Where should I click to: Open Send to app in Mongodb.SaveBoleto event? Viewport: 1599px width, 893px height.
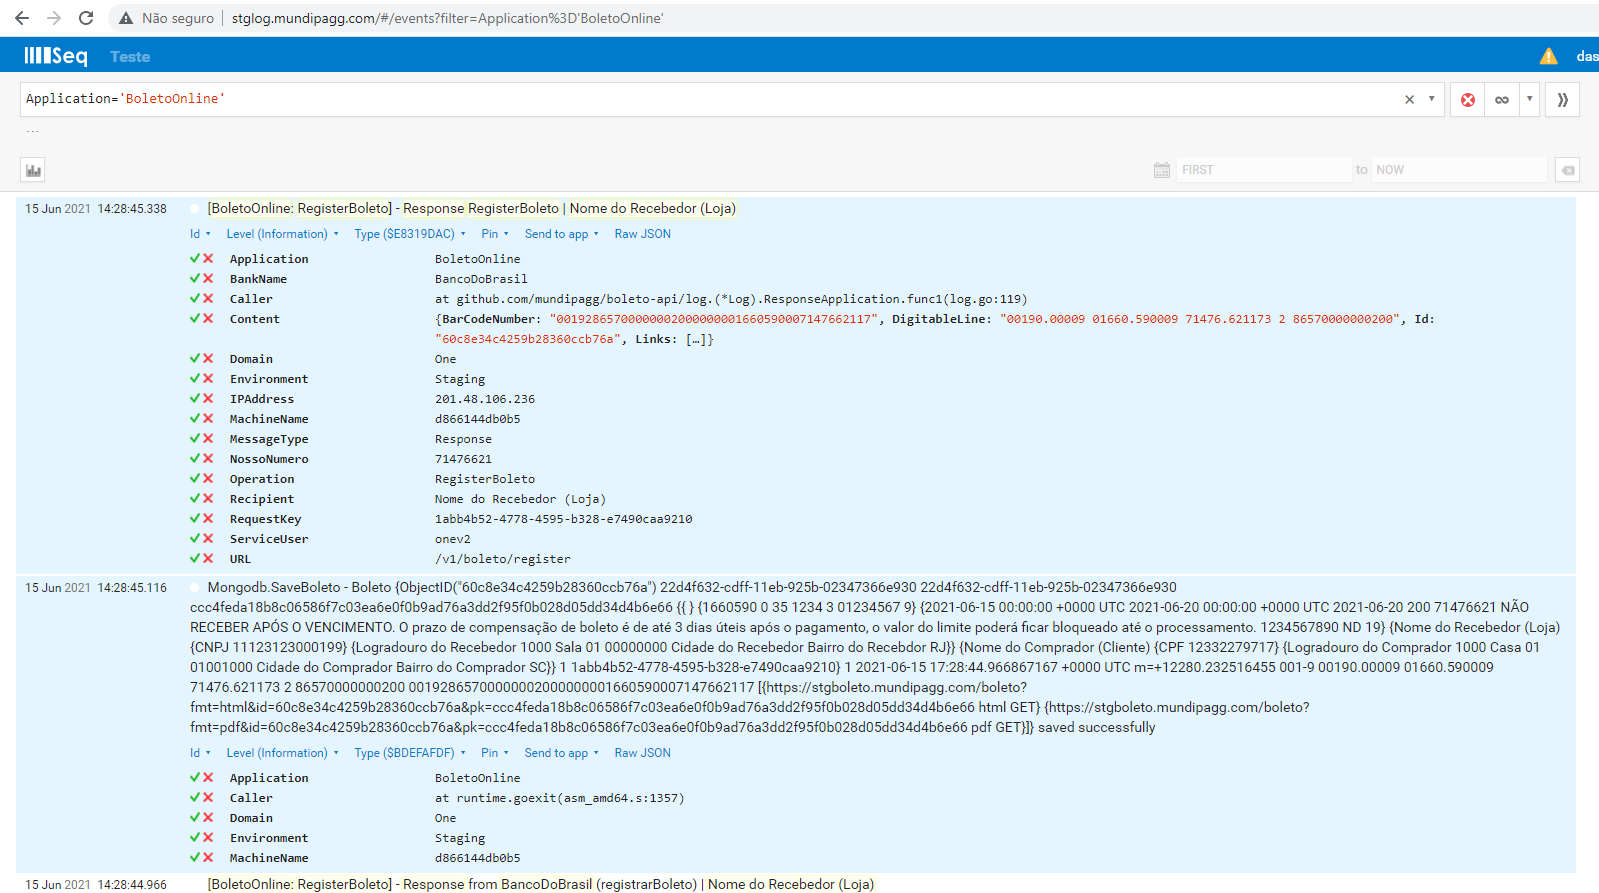click(x=562, y=753)
